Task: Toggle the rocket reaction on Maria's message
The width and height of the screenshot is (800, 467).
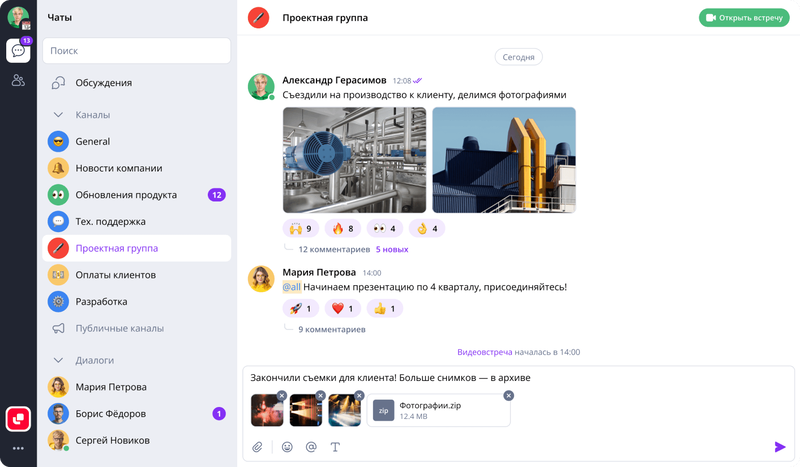Action: 301,309
